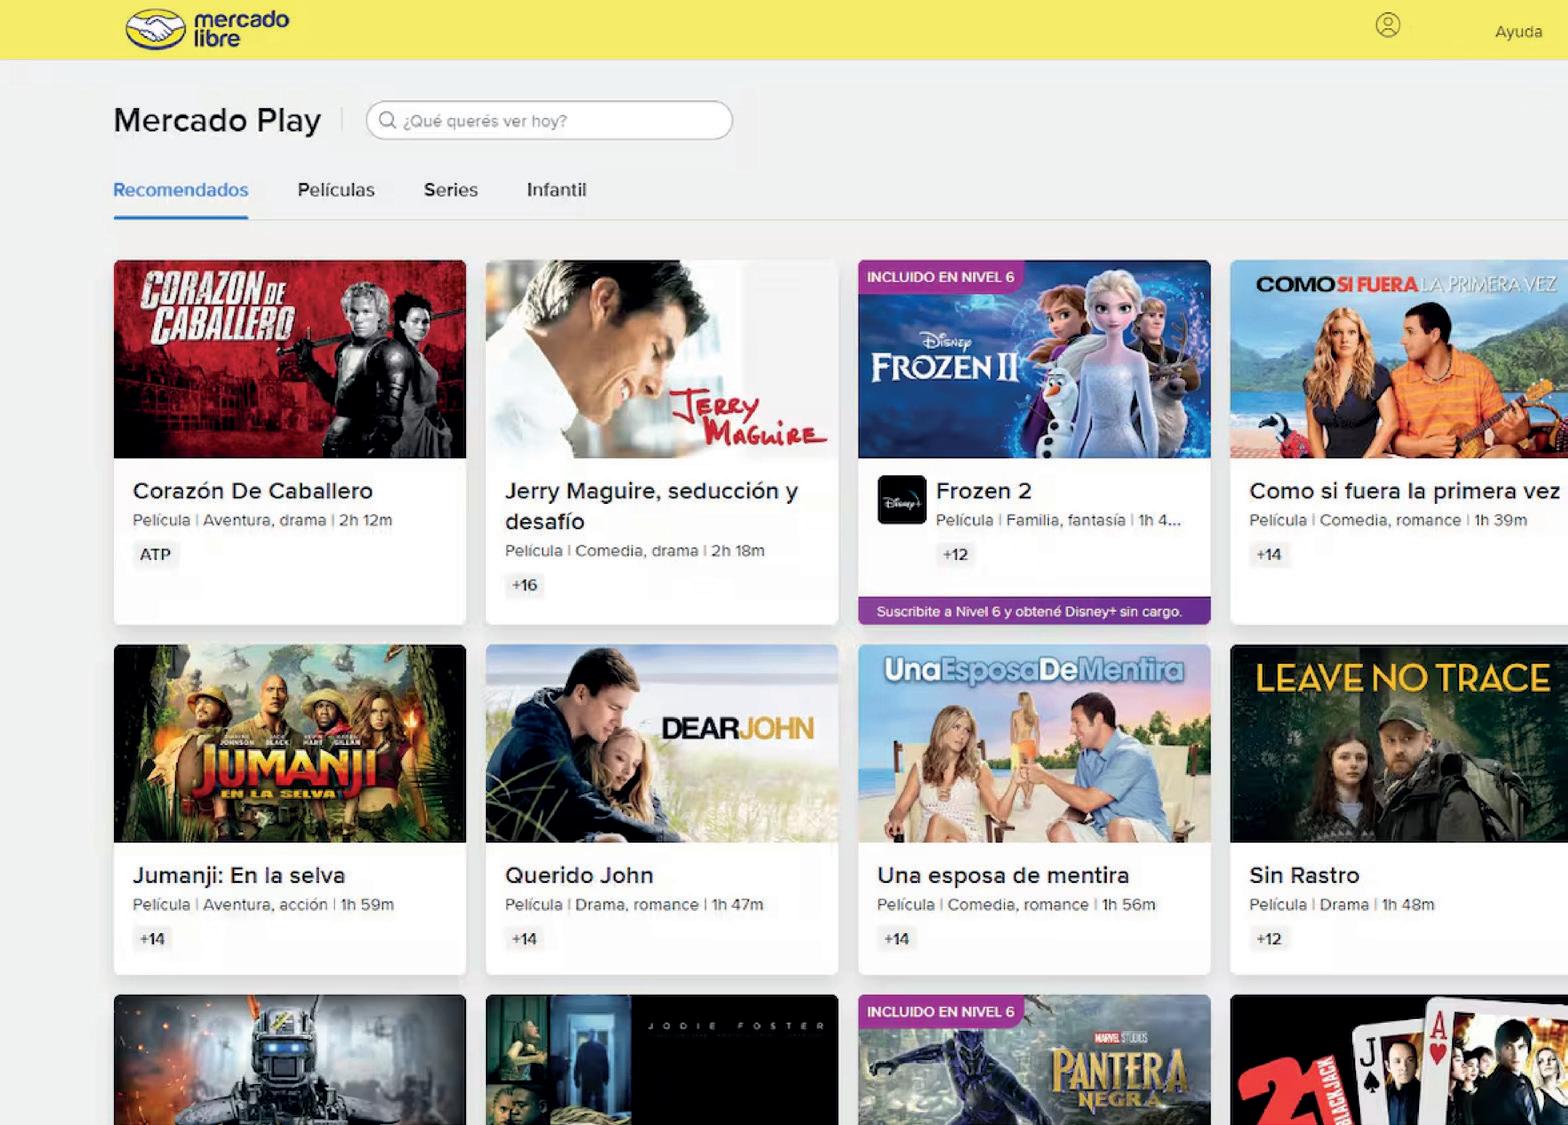
Task: Click 'Película | Aventura, drama | 2h 12m' text
Action: coord(262,521)
